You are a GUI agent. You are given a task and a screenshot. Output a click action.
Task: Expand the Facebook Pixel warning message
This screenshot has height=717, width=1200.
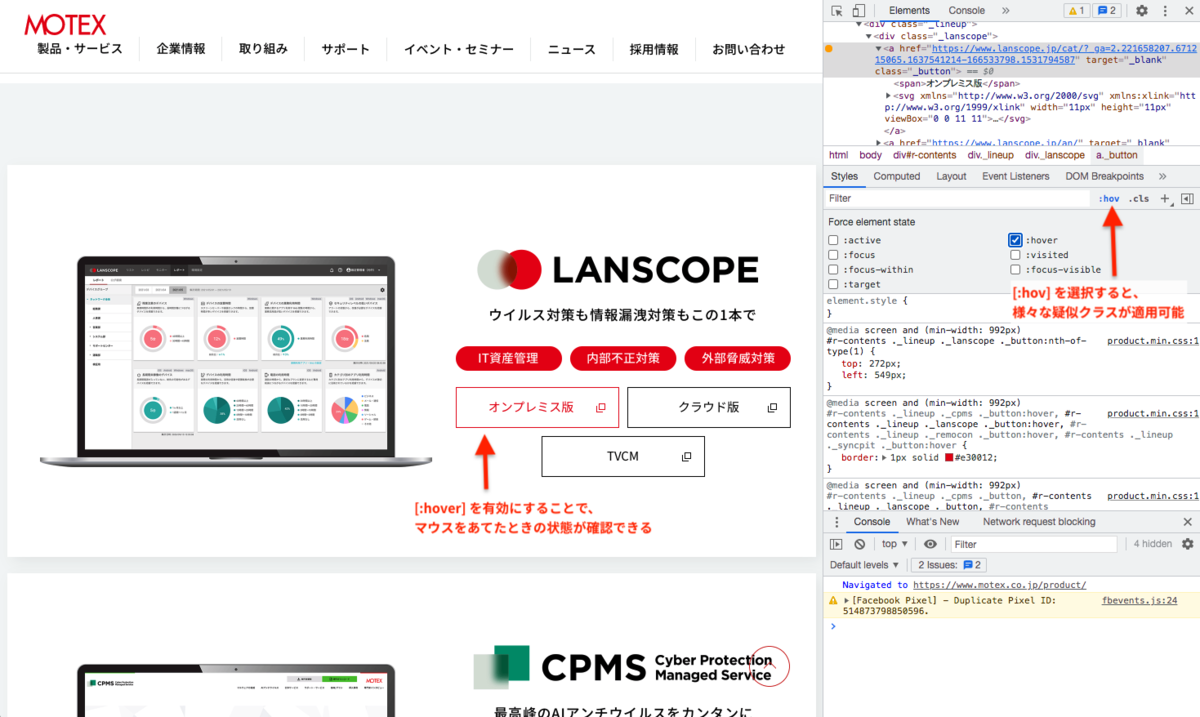click(x=846, y=601)
